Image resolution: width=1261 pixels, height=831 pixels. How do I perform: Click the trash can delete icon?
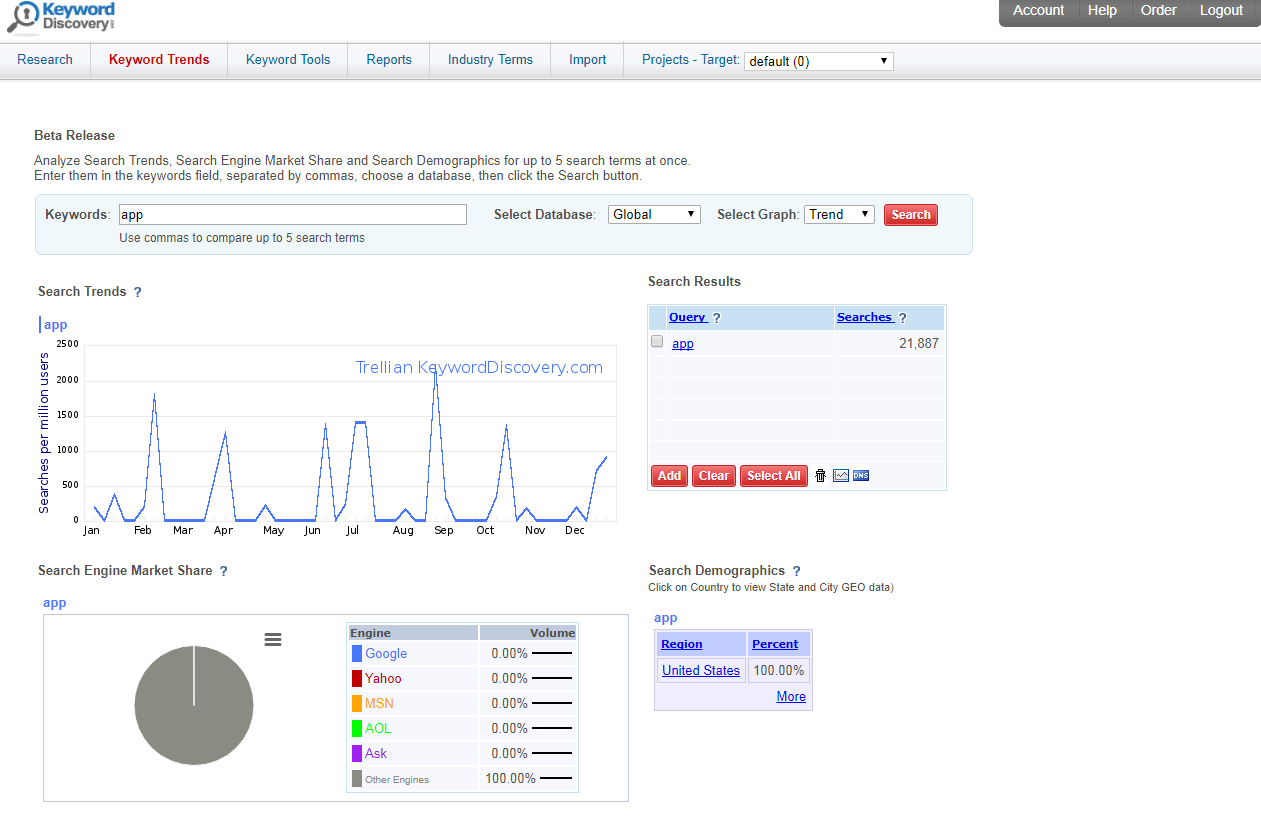(821, 476)
